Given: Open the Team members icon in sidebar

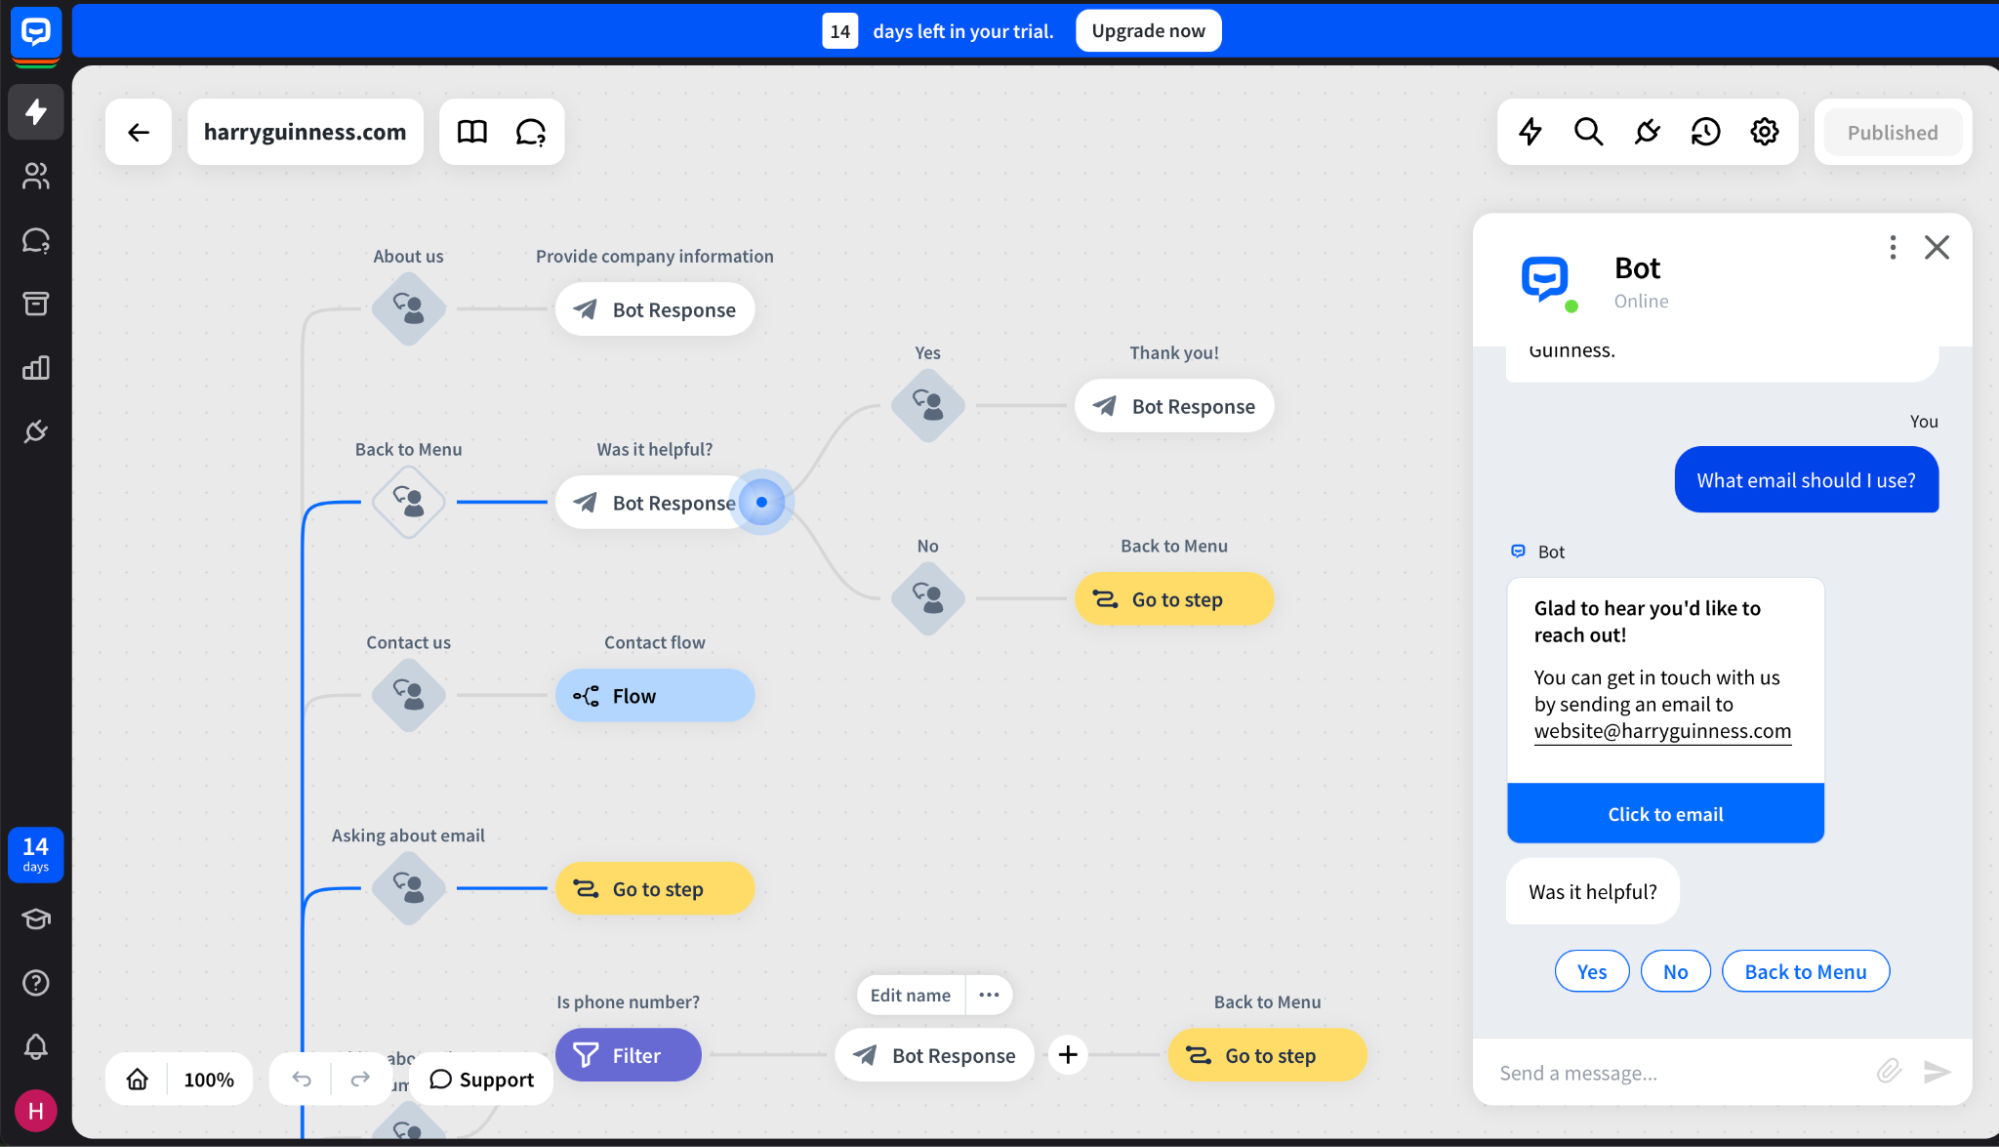Looking at the screenshot, I should (x=35, y=176).
